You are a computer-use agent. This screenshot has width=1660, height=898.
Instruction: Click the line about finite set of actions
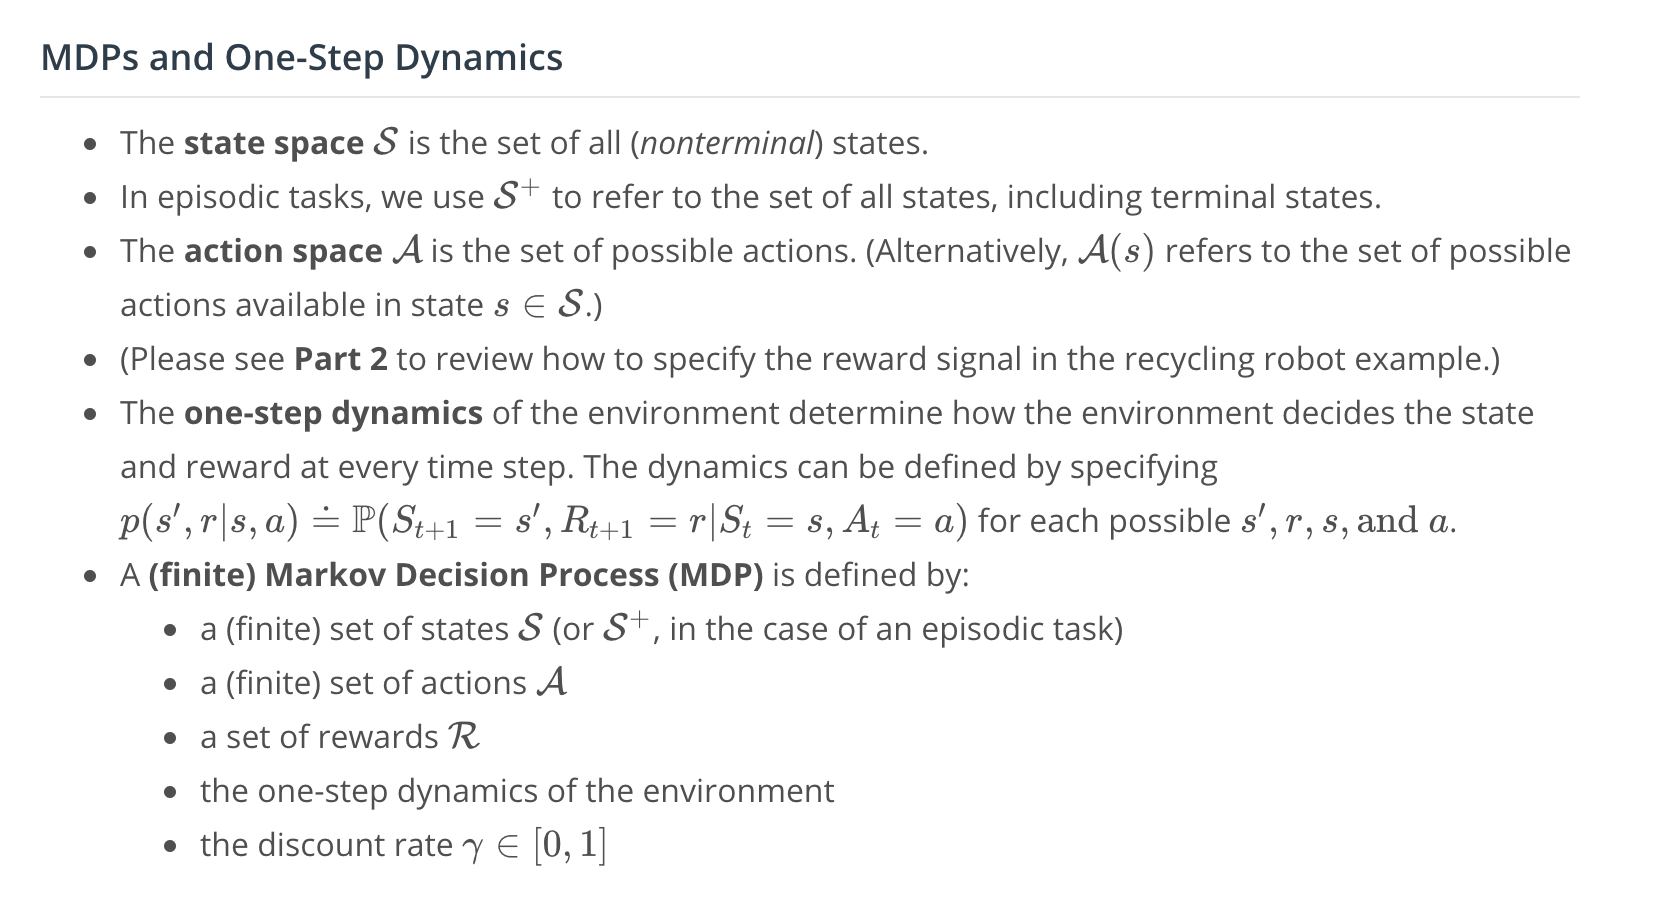384,683
